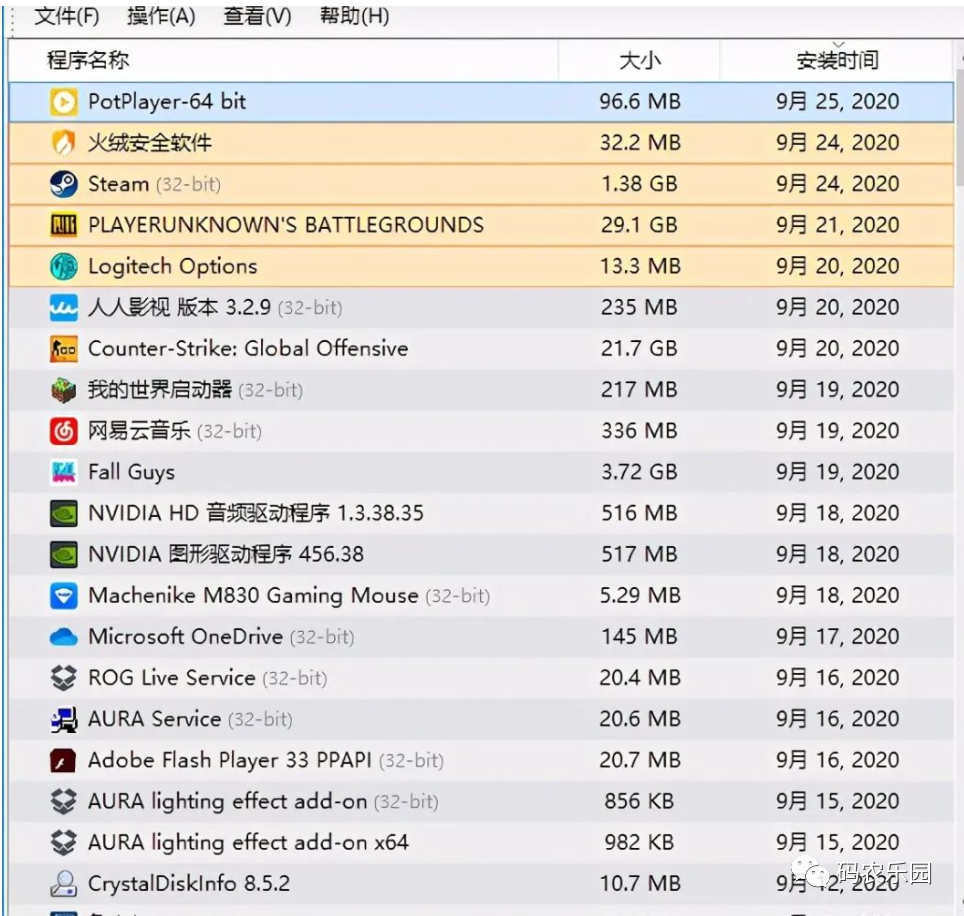Select the Steam name text

click(119, 184)
